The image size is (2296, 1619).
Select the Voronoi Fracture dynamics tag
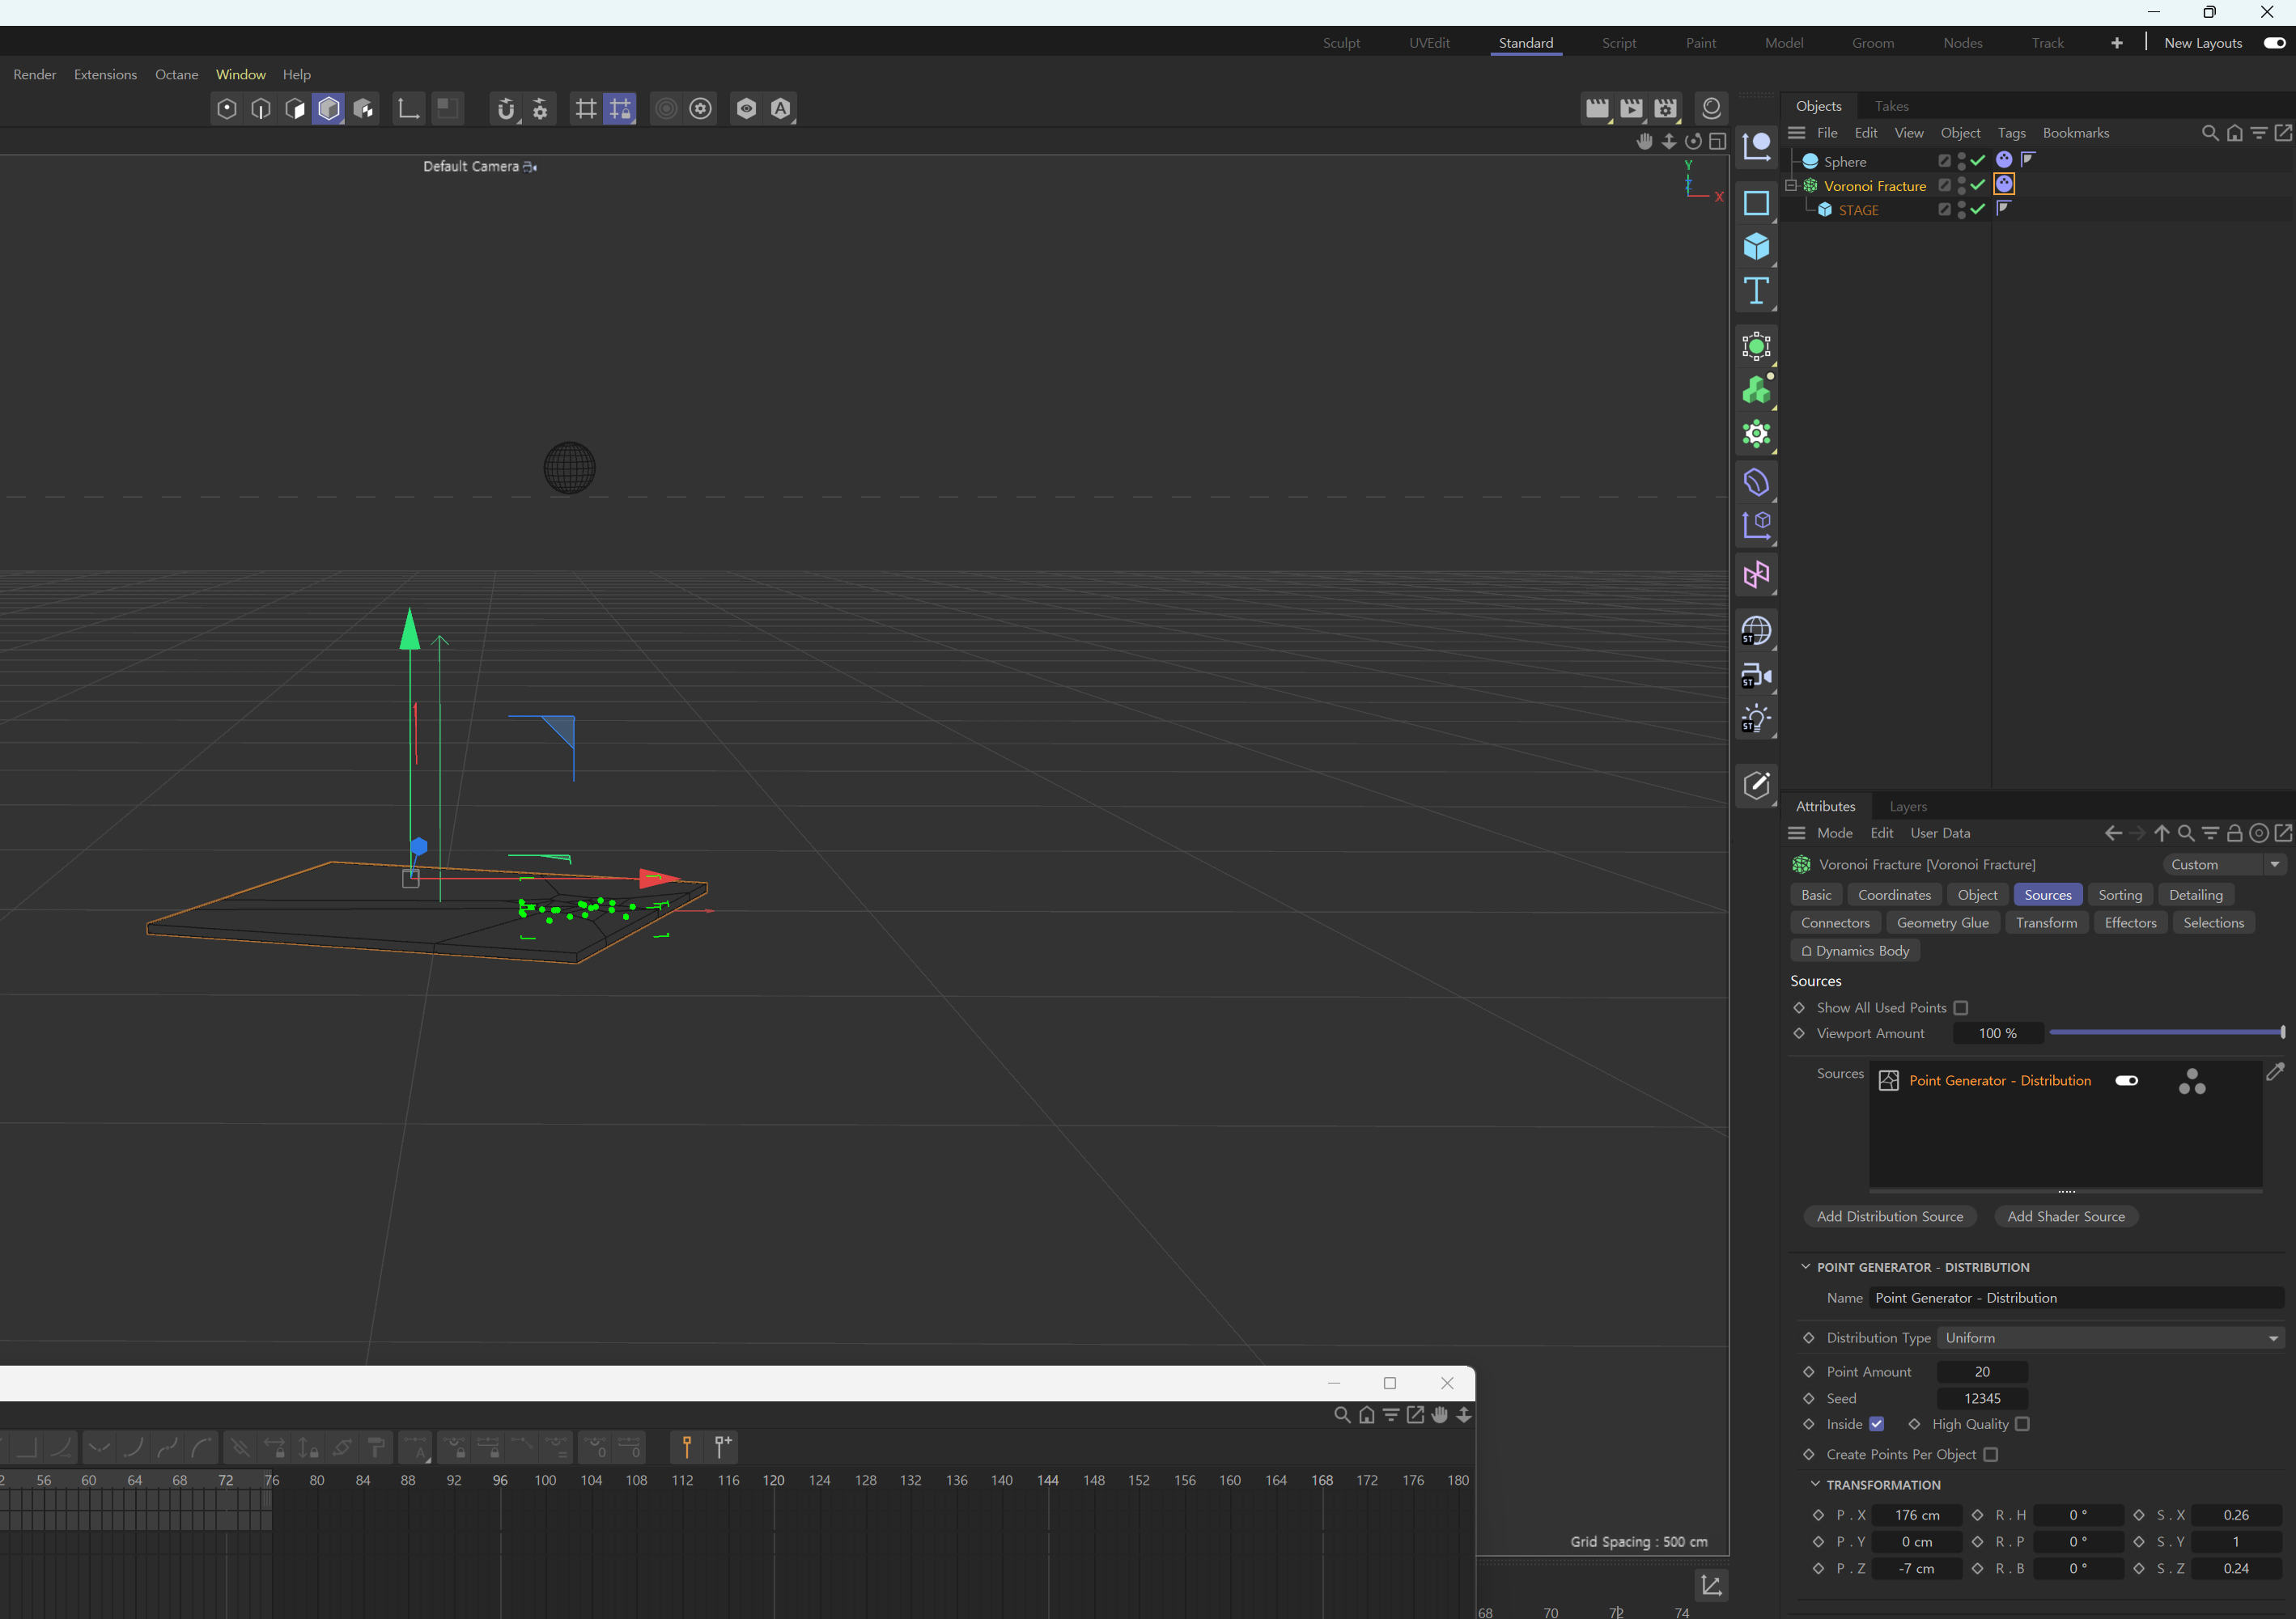click(x=2004, y=184)
